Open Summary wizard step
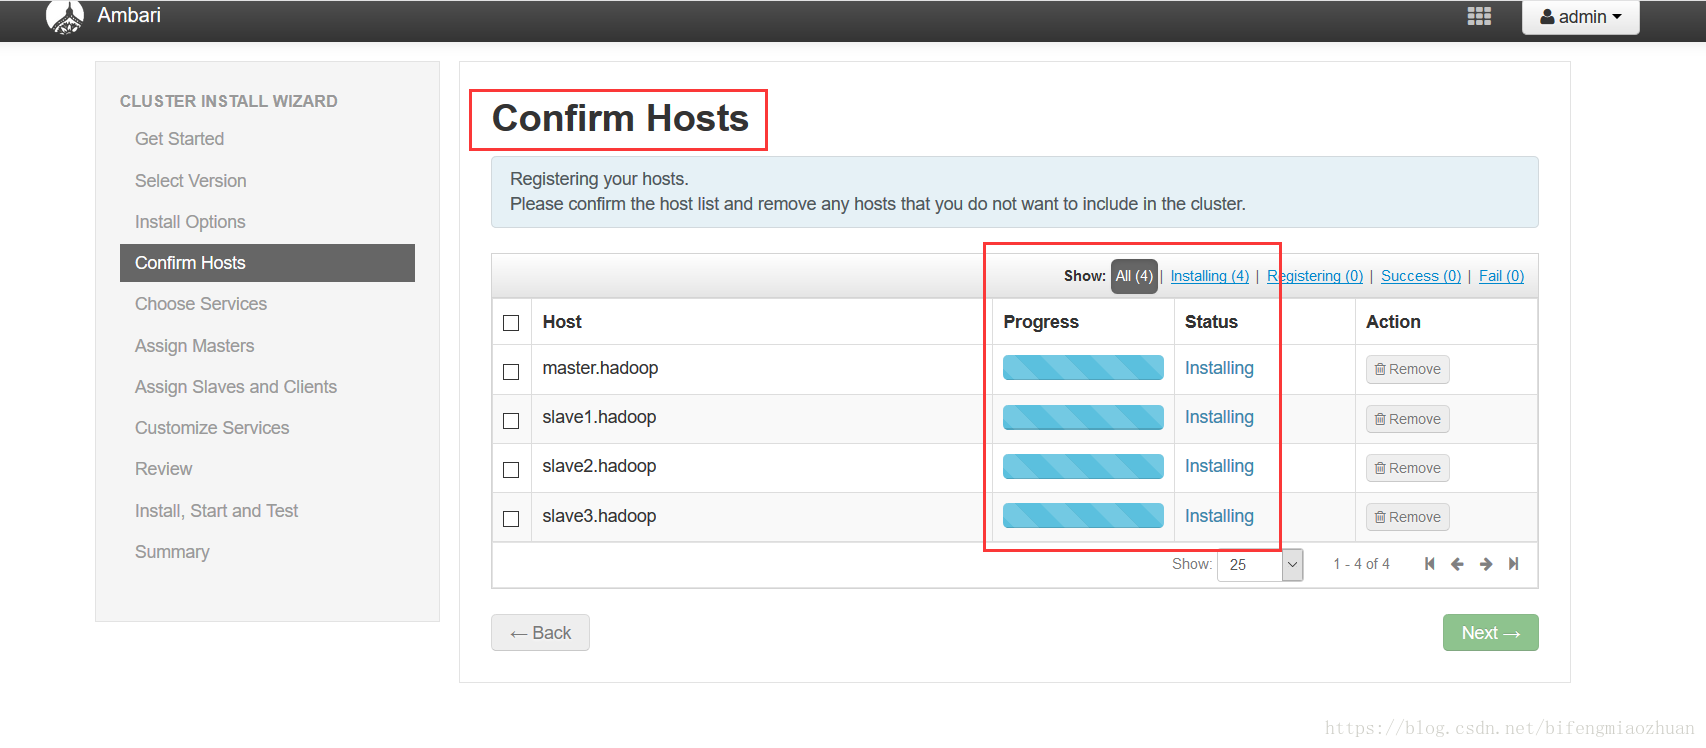 pyautogui.click(x=172, y=552)
